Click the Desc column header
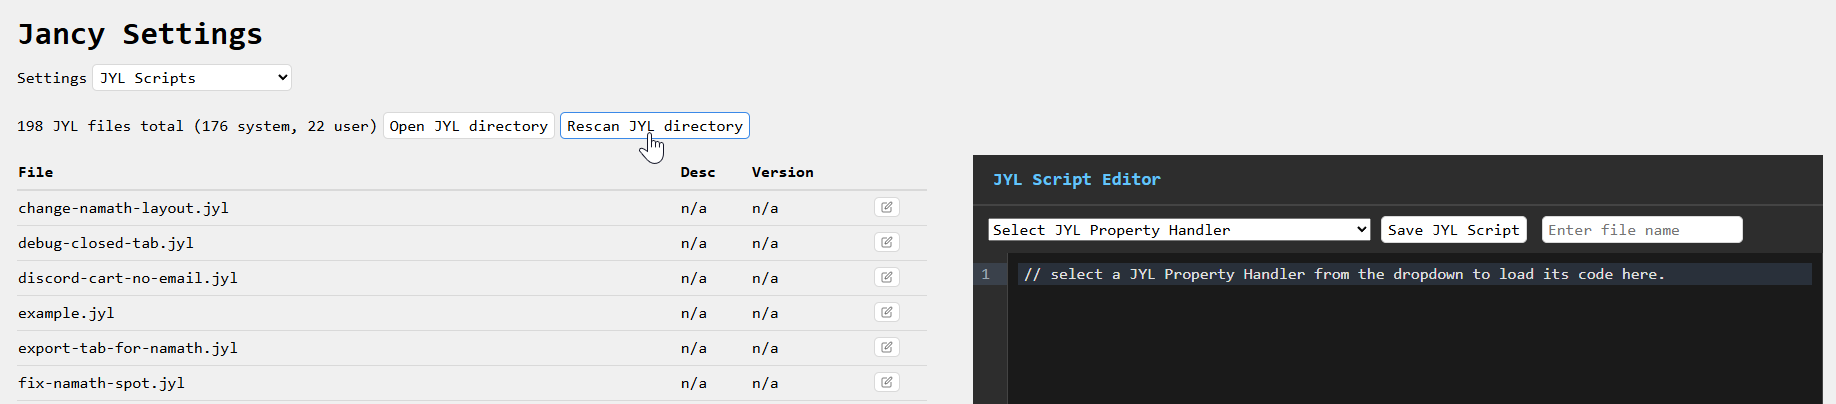The image size is (1836, 404). [x=698, y=172]
